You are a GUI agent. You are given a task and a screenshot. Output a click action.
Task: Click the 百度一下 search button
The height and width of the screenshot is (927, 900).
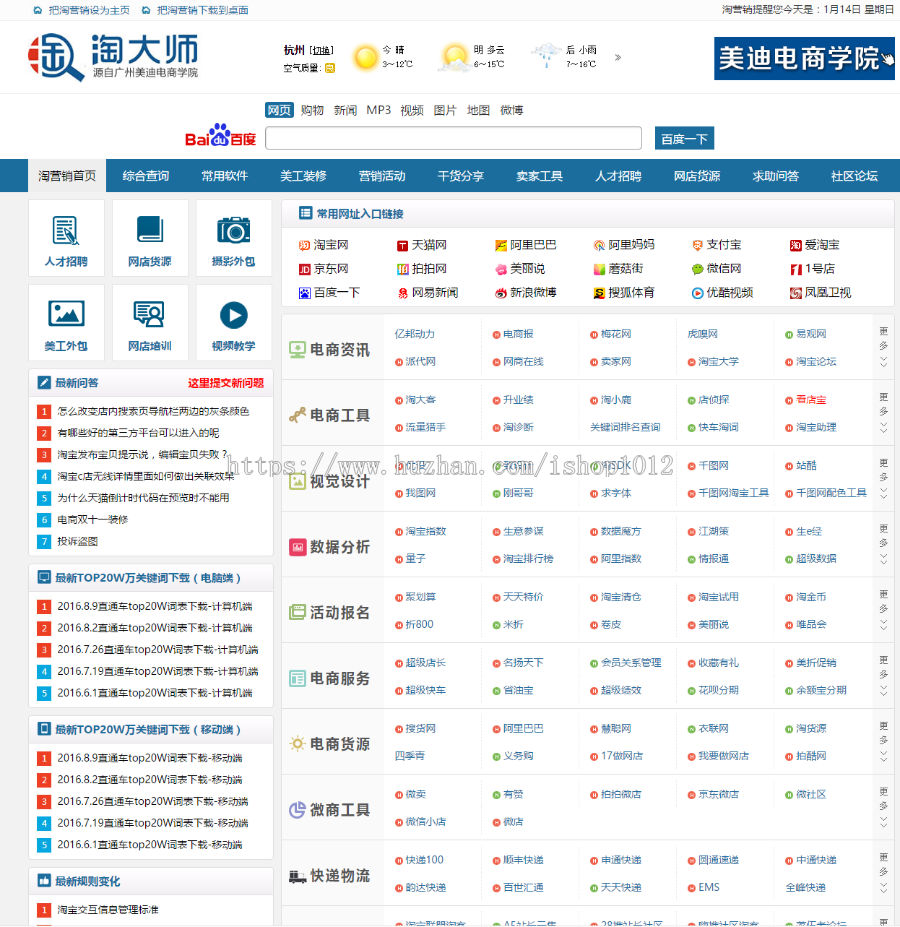pos(684,137)
